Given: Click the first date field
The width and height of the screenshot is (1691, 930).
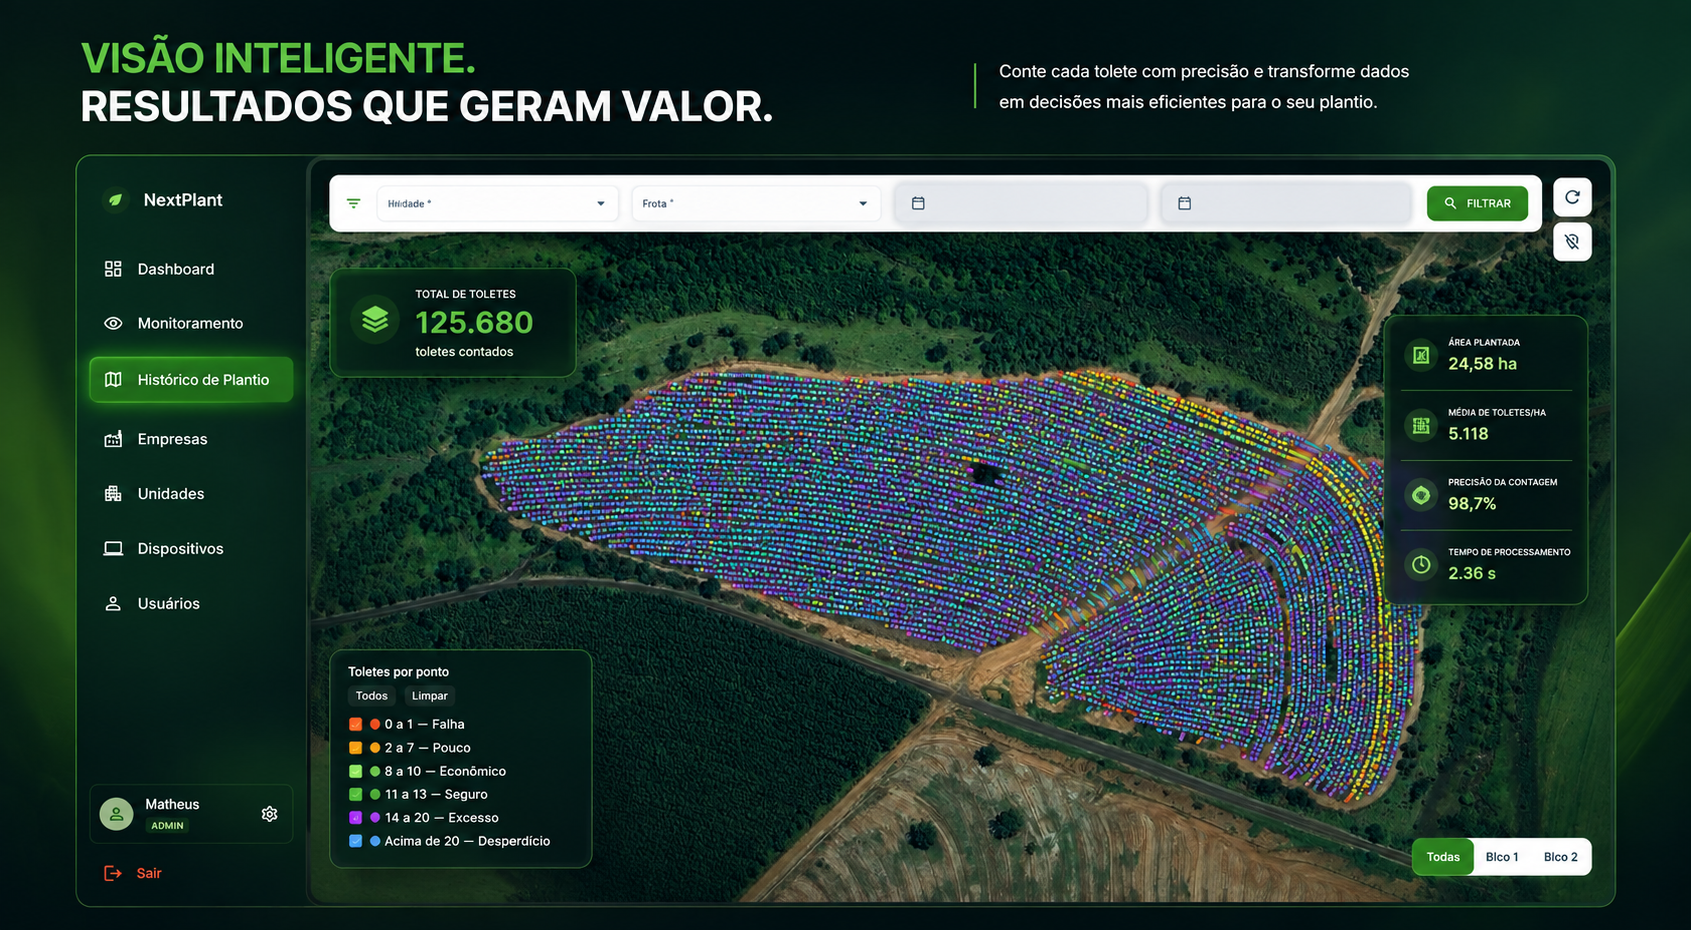Looking at the screenshot, I should pyautogui.click(x=1022, y=203).
